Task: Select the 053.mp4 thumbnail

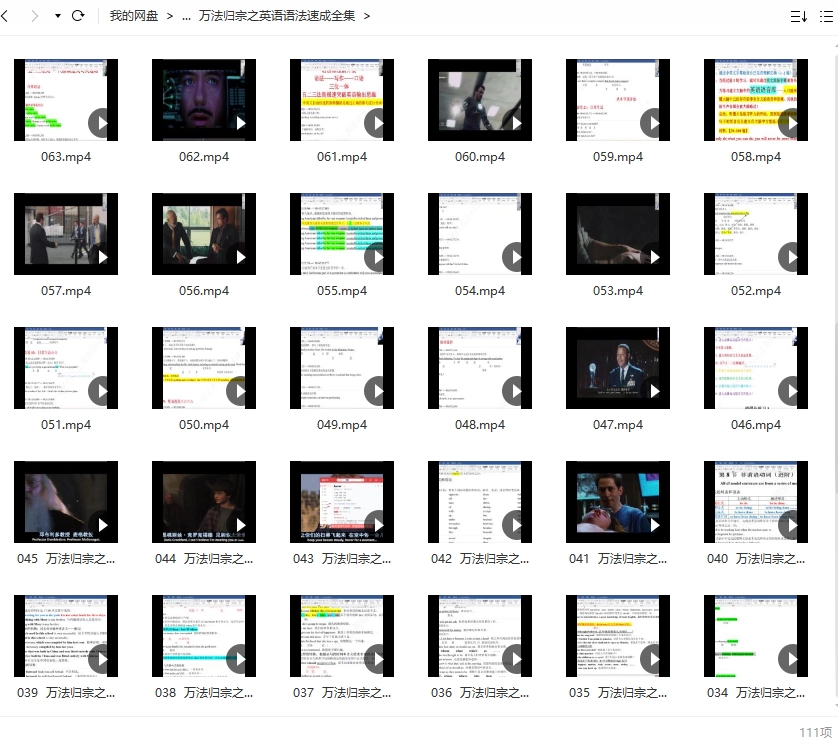Action: [x=618, y=233]
